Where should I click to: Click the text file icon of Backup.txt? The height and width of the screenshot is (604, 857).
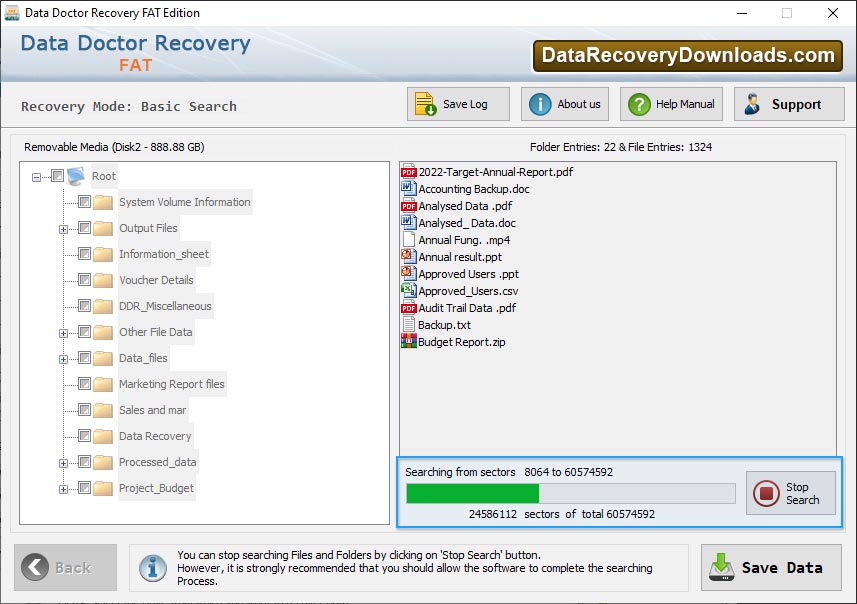coord(409,325)
